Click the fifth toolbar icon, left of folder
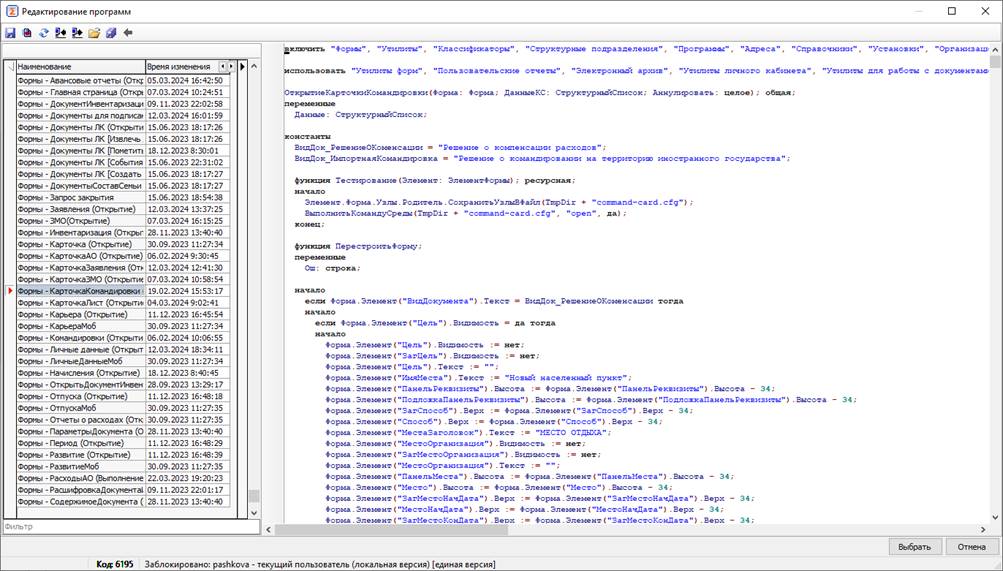Viewport: 1003px width, 571px height. click(77, 33)
